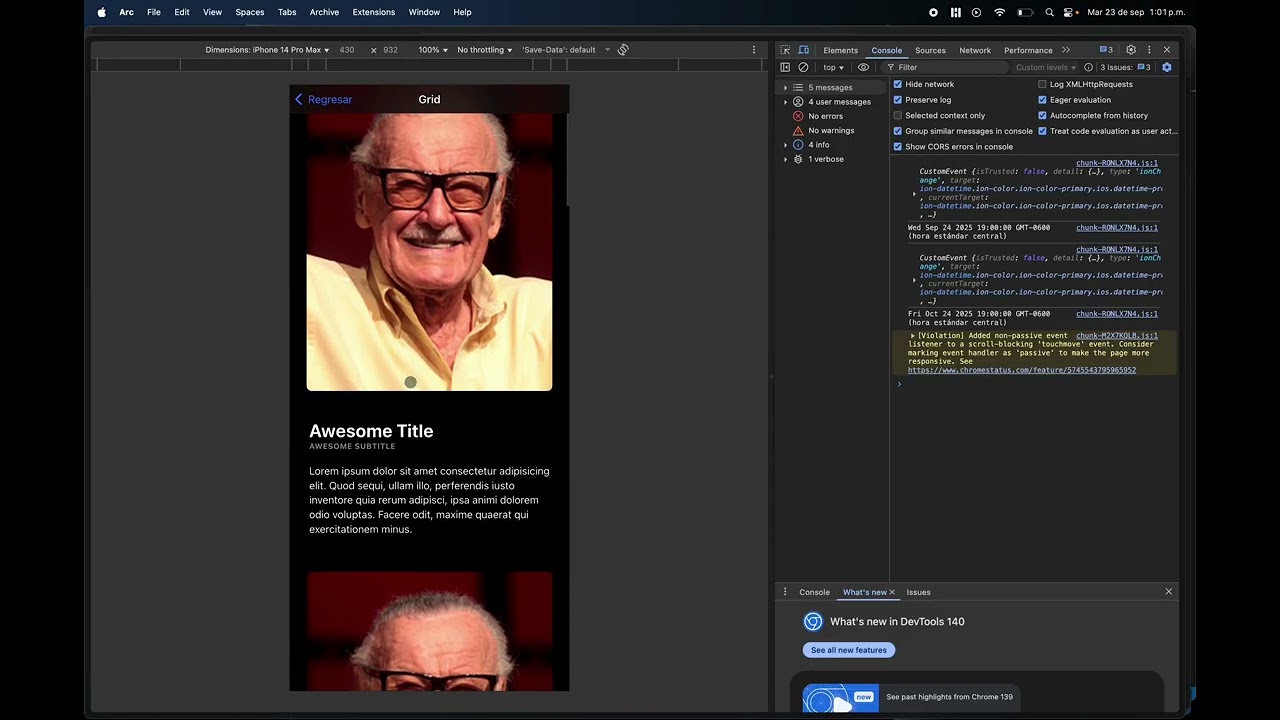
Task: Click the device width field showing 430
Action: [347, 49]
